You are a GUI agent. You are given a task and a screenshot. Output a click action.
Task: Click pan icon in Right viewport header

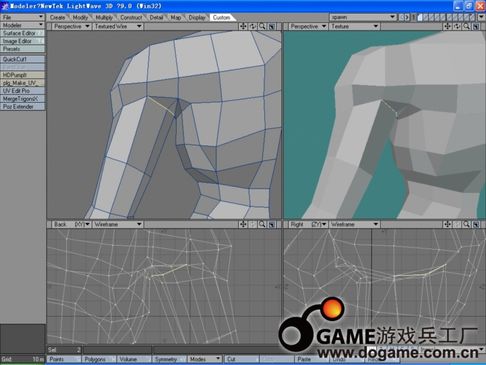(x=447, y=224)
